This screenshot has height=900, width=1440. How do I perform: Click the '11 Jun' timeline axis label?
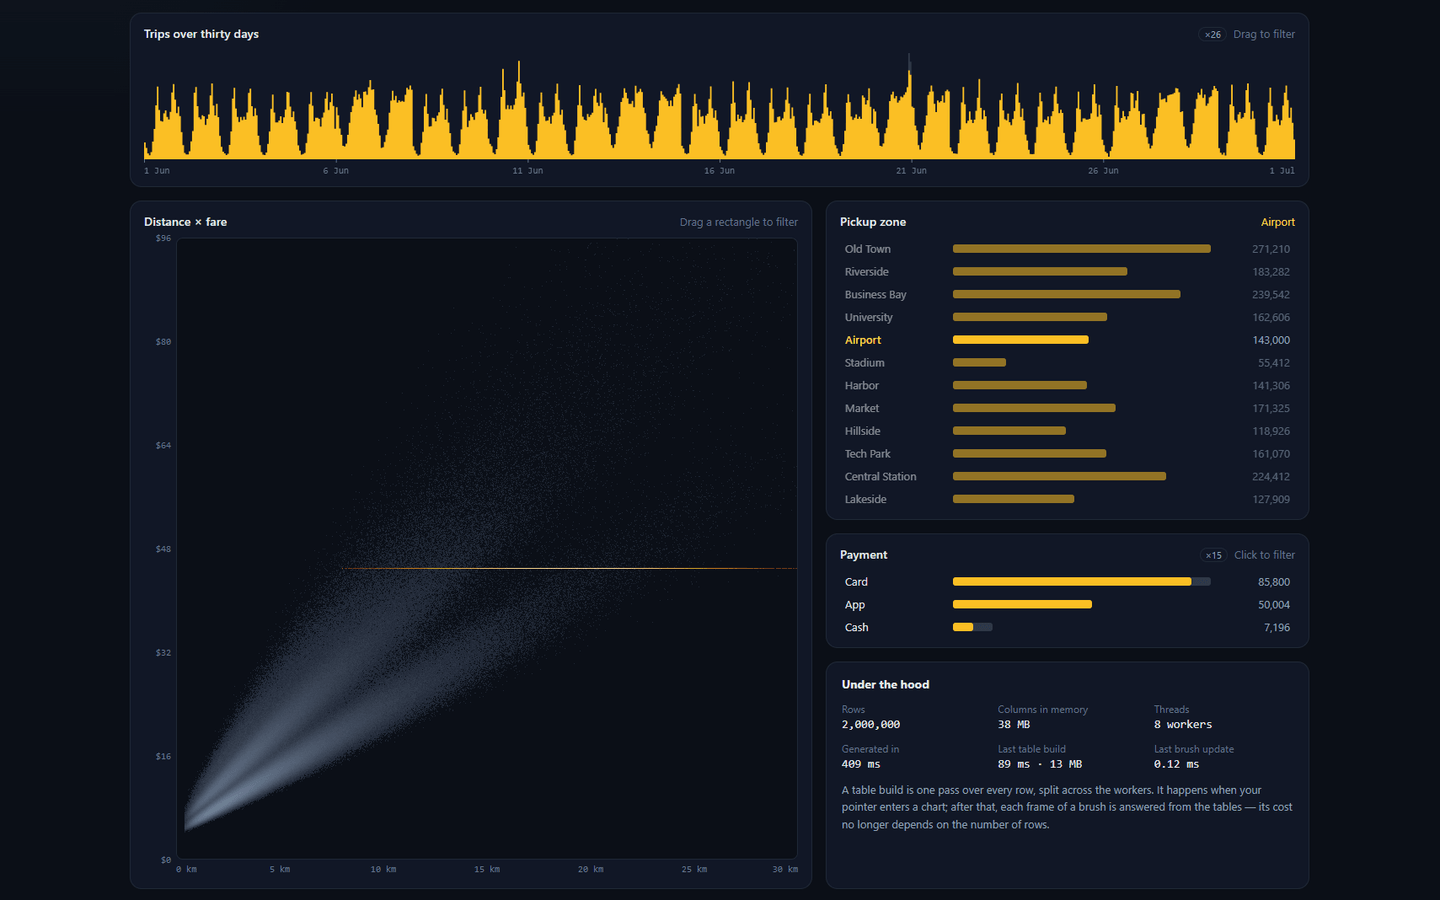pos(528,171)
